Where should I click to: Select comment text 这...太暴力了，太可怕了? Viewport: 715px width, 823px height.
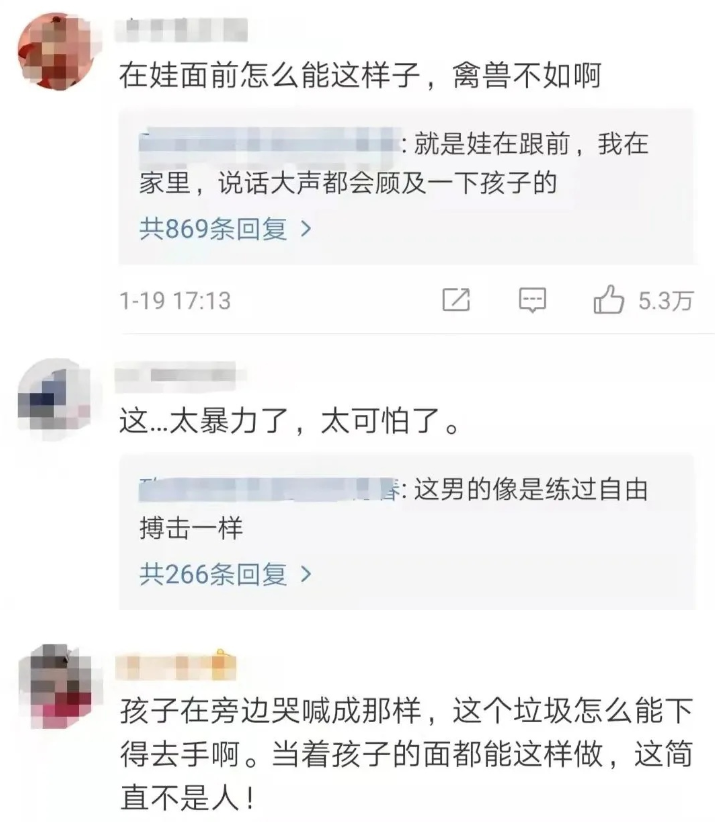[290, 421]
